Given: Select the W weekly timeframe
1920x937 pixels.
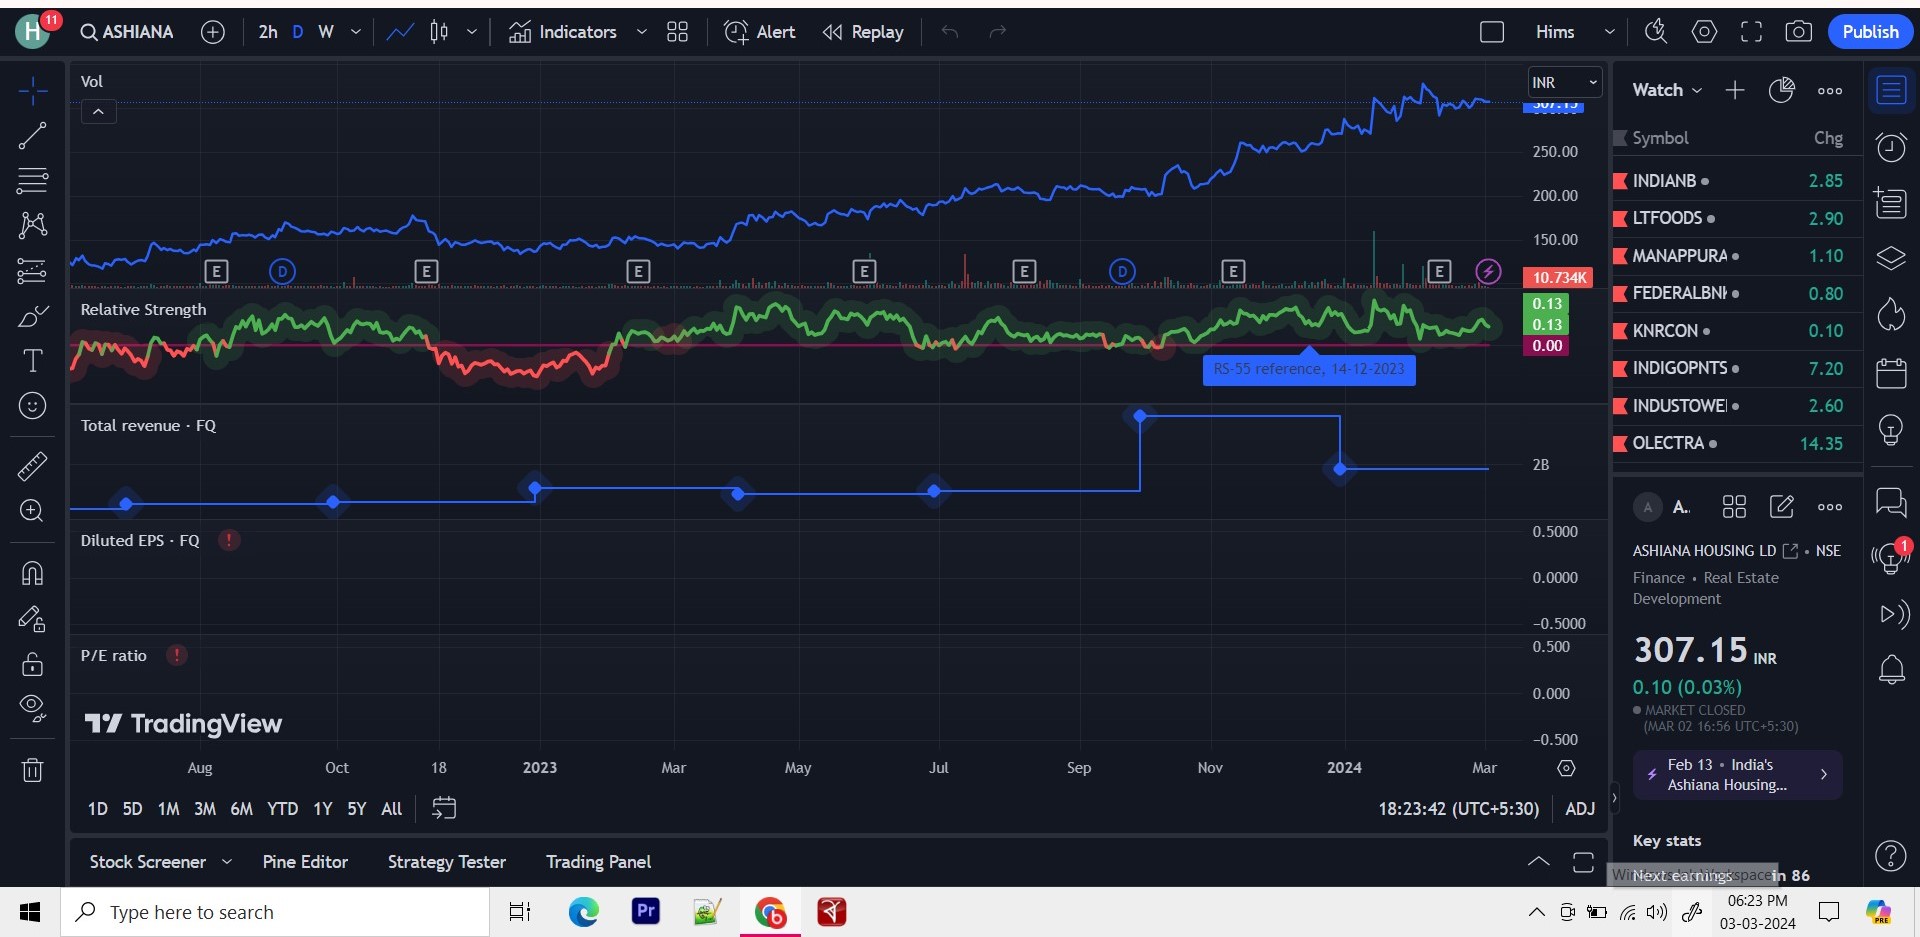Looking at the screenshot, I should point(326,32).
